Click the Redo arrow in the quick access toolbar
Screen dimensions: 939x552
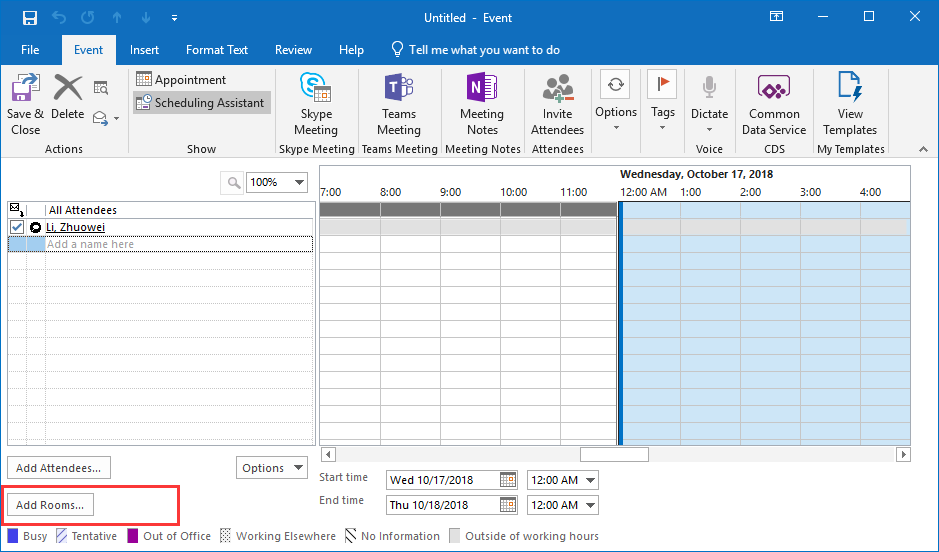coord(87,18)
